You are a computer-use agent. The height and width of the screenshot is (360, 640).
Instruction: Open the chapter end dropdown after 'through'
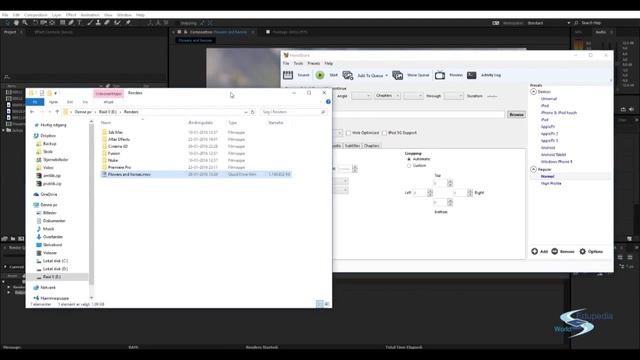pyautogui.click(x=453, y=96)
